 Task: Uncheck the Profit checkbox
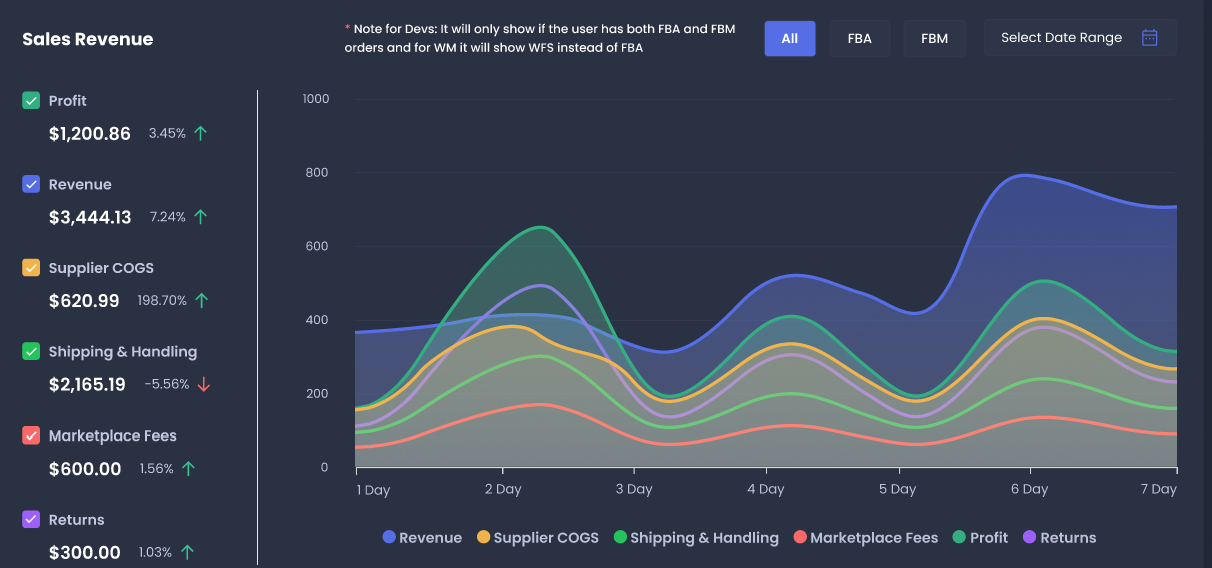coord(31,100)
